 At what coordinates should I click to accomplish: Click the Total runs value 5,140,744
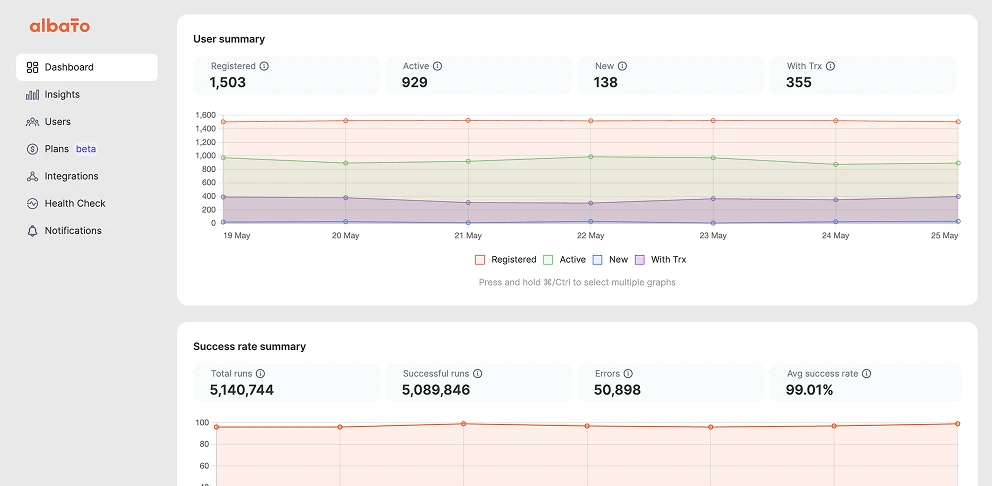pos(242,390)
